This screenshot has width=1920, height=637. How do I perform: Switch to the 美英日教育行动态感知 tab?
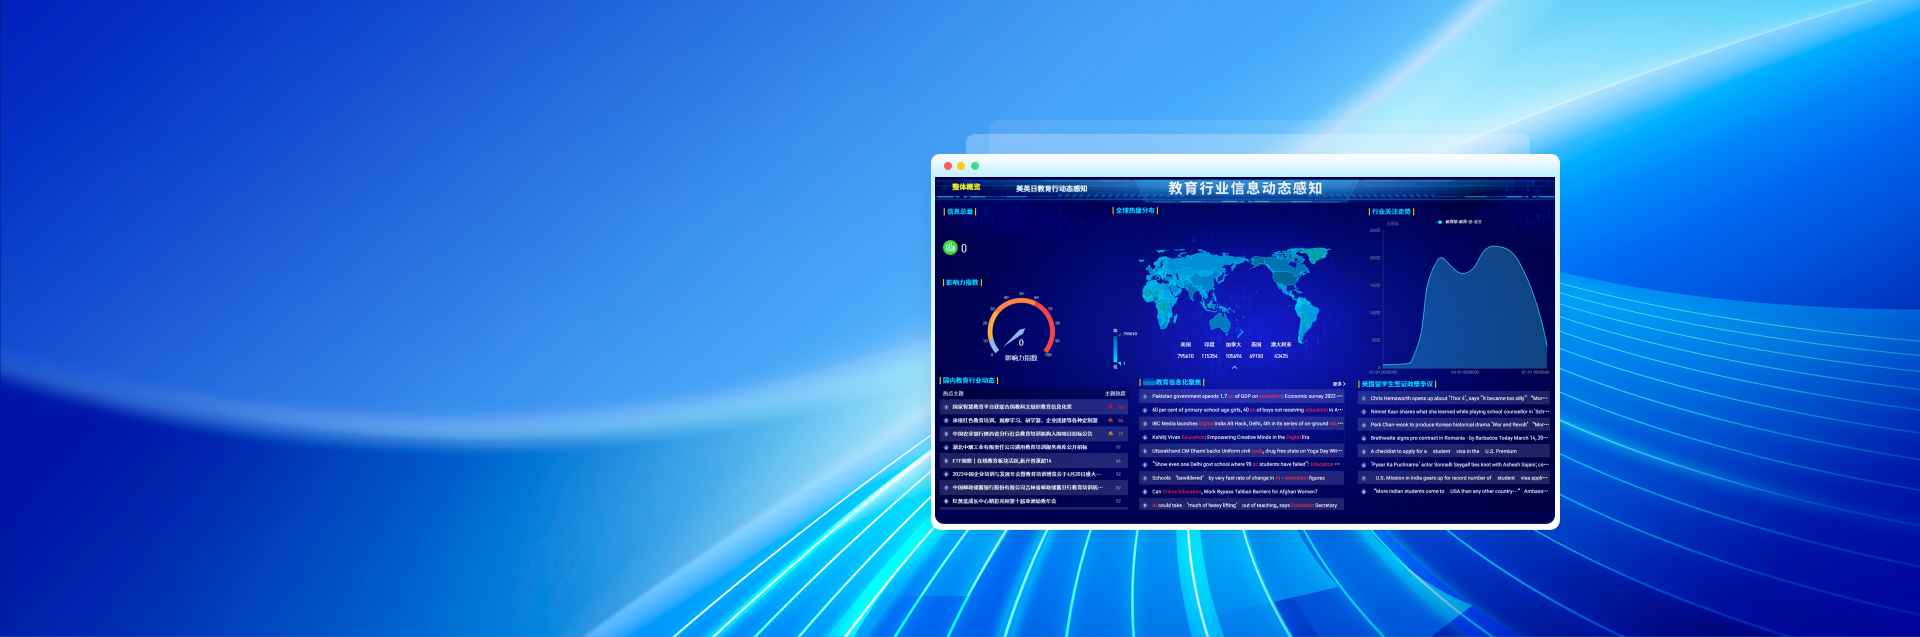click(x=1051, y=188)
